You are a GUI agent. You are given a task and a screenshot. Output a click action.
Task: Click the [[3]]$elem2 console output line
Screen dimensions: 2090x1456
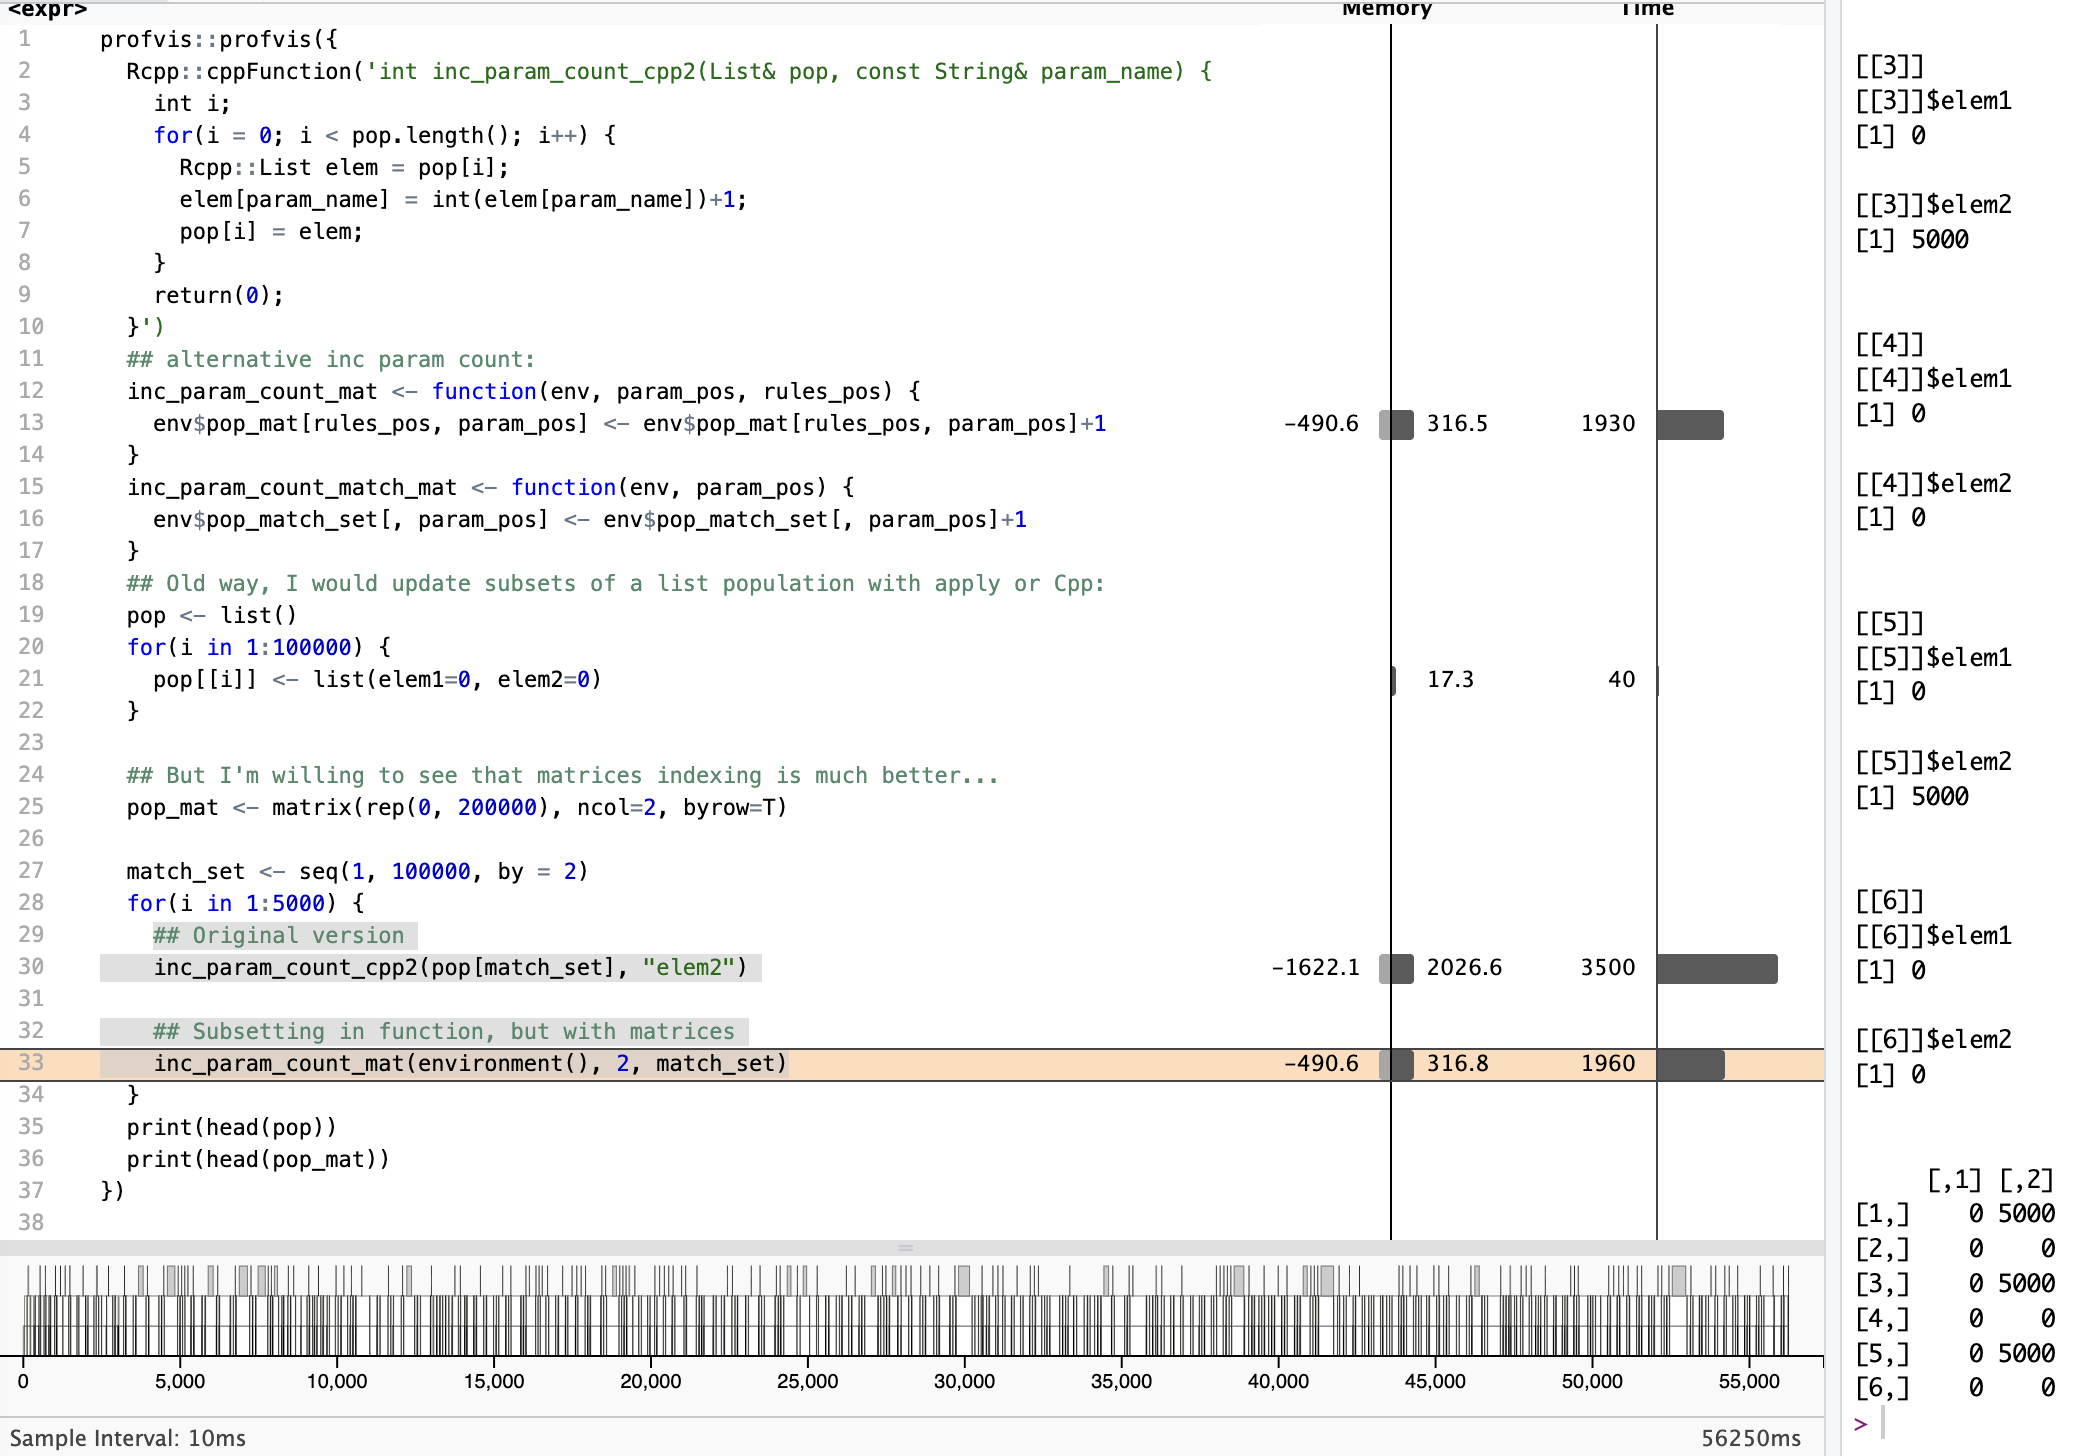(x=1933, y=205)
